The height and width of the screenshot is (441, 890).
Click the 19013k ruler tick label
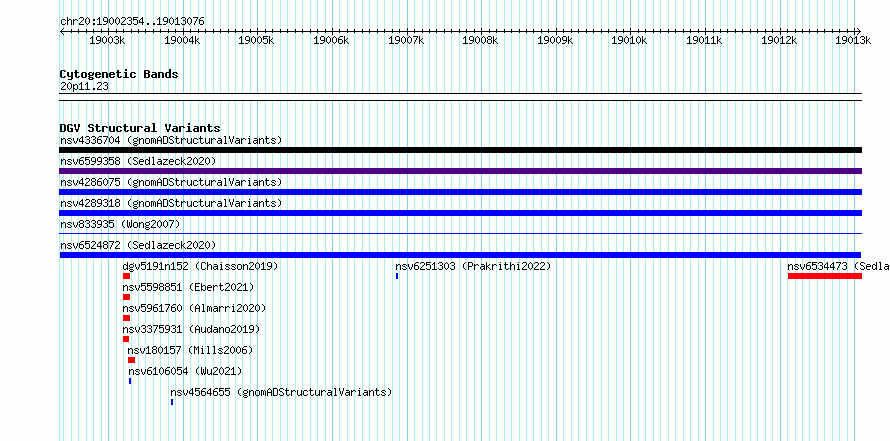pos(854,41)
